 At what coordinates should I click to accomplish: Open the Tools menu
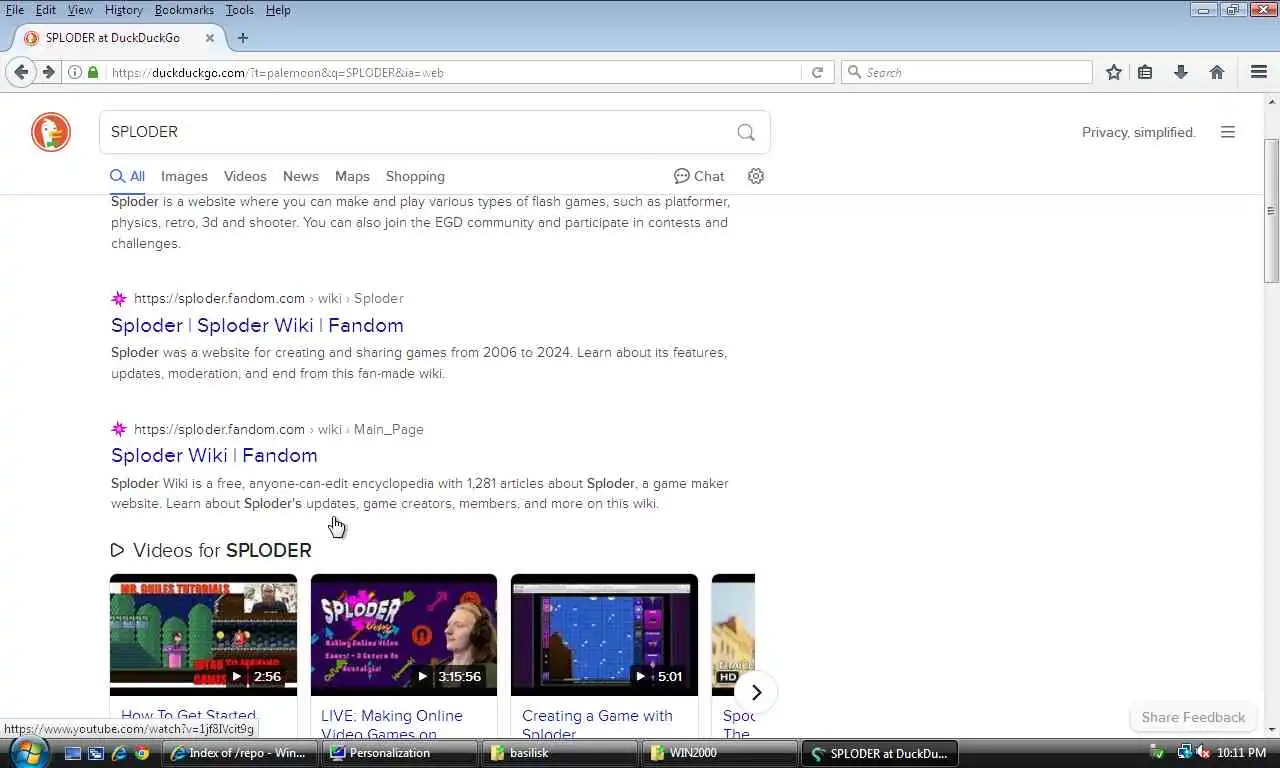(x=239, y=10)
